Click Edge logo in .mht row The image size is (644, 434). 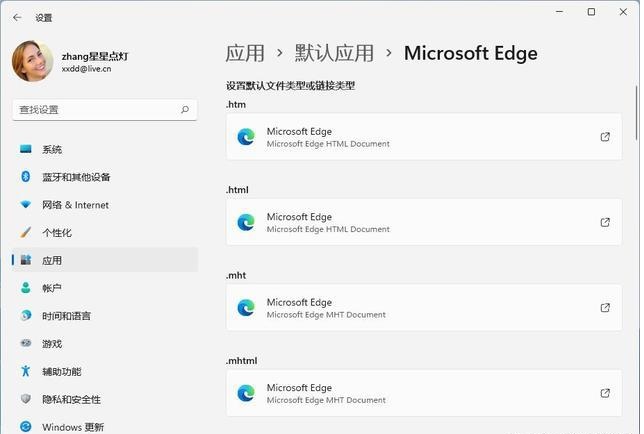tap(246, 308)
